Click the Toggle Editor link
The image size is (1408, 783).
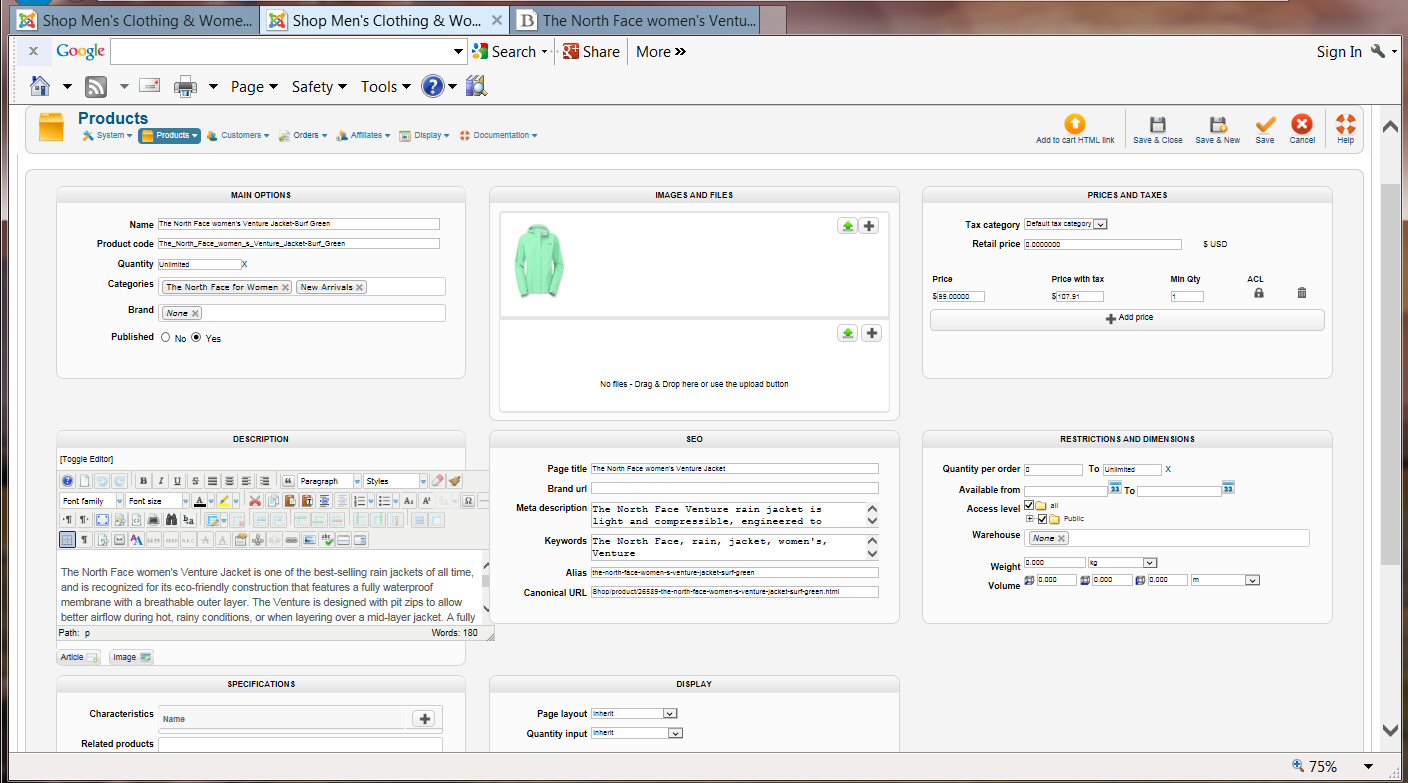[86, 459]
